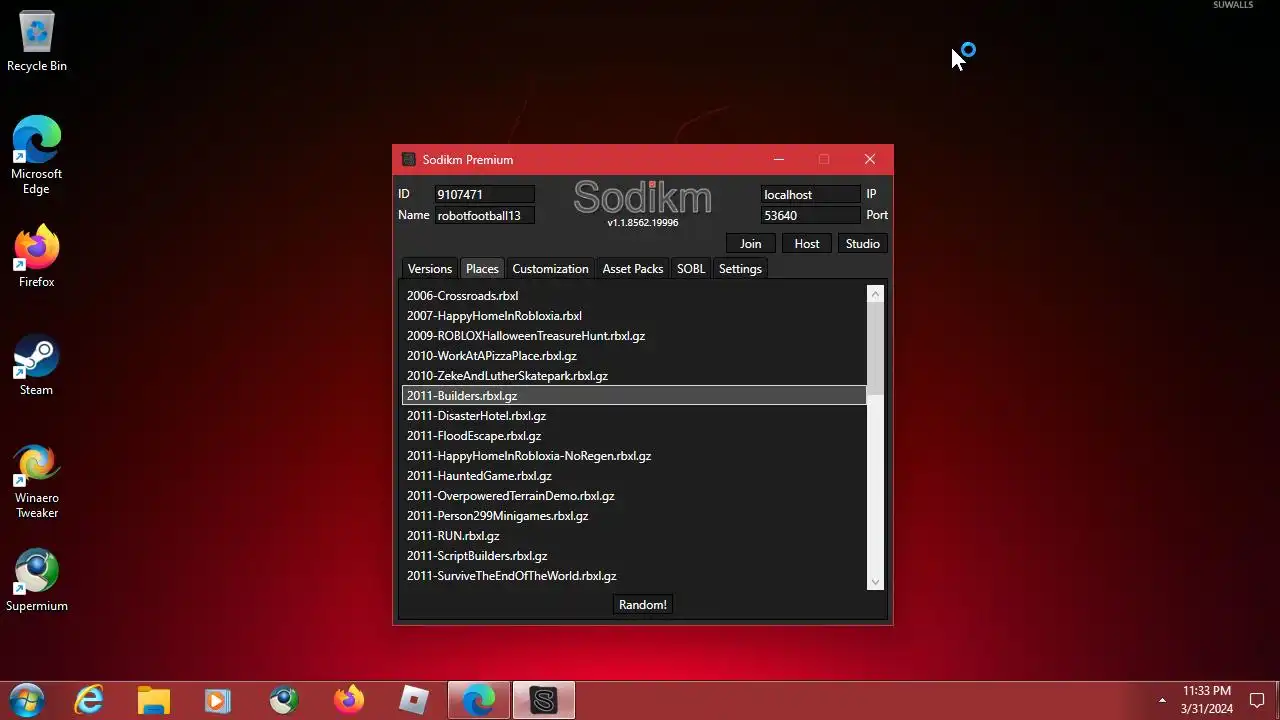Open Supermium from the taskbar
1280x720 pixels.
(x=284, y=700)
